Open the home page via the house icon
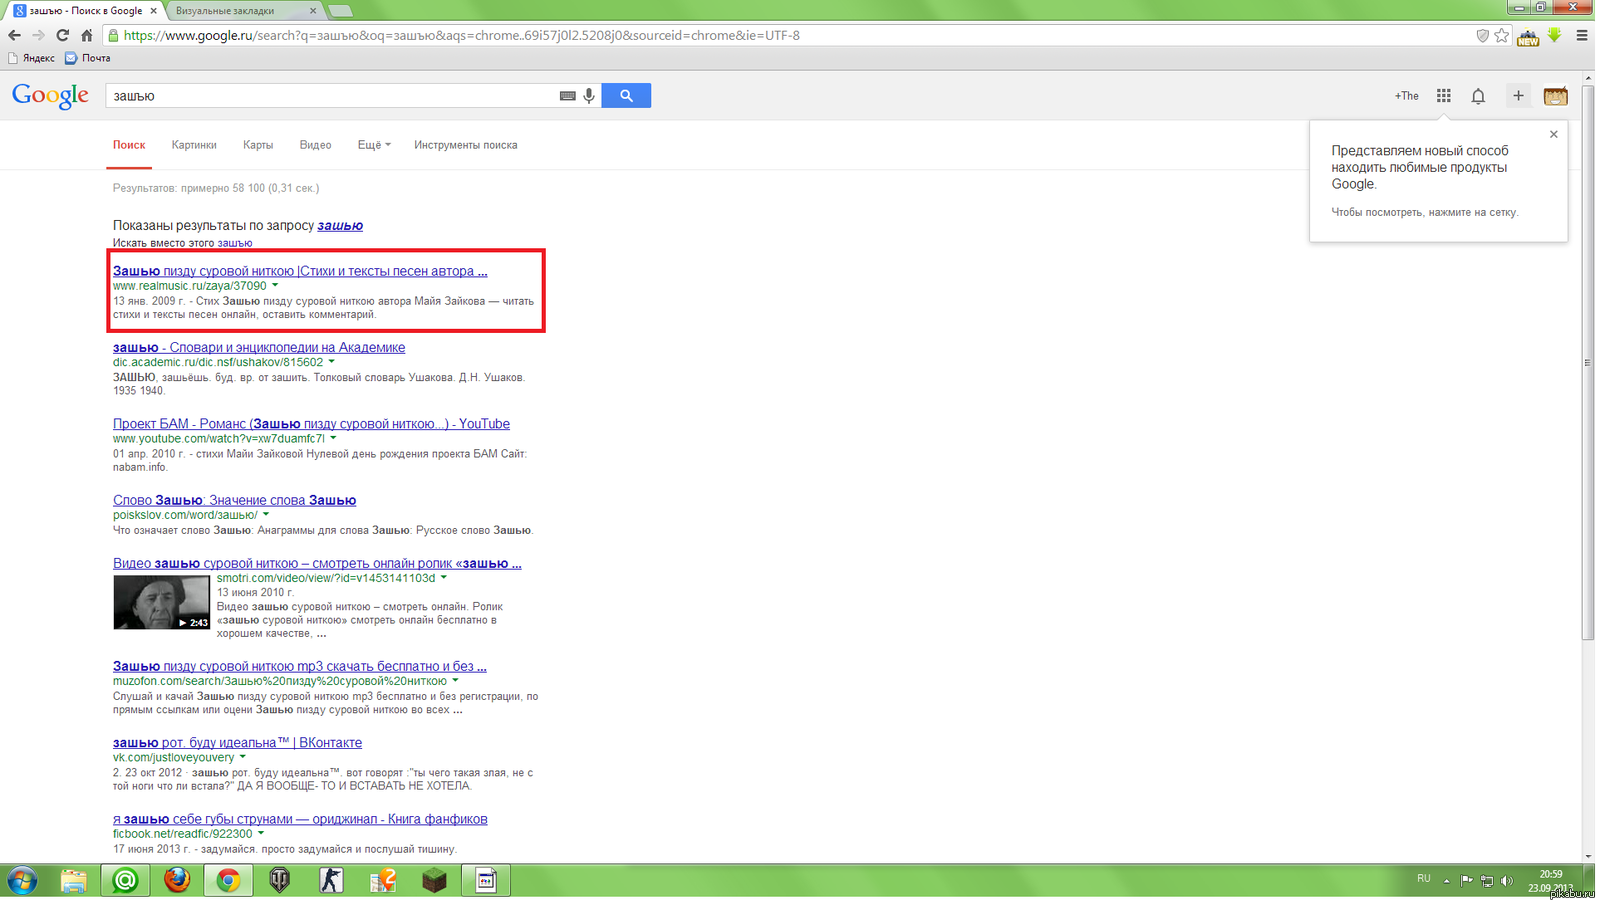 pos(87,35)
